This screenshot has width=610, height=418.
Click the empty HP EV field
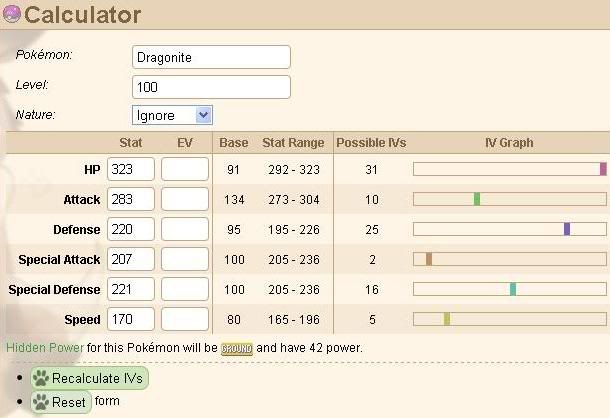(x=185, y=169)
